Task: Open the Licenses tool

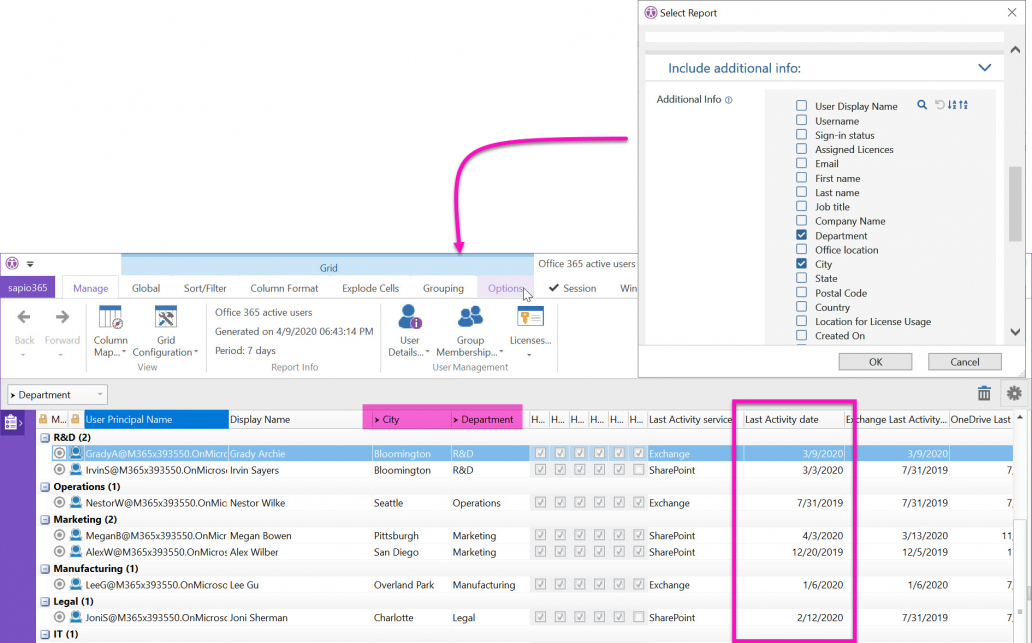Action: pos(530,331)
